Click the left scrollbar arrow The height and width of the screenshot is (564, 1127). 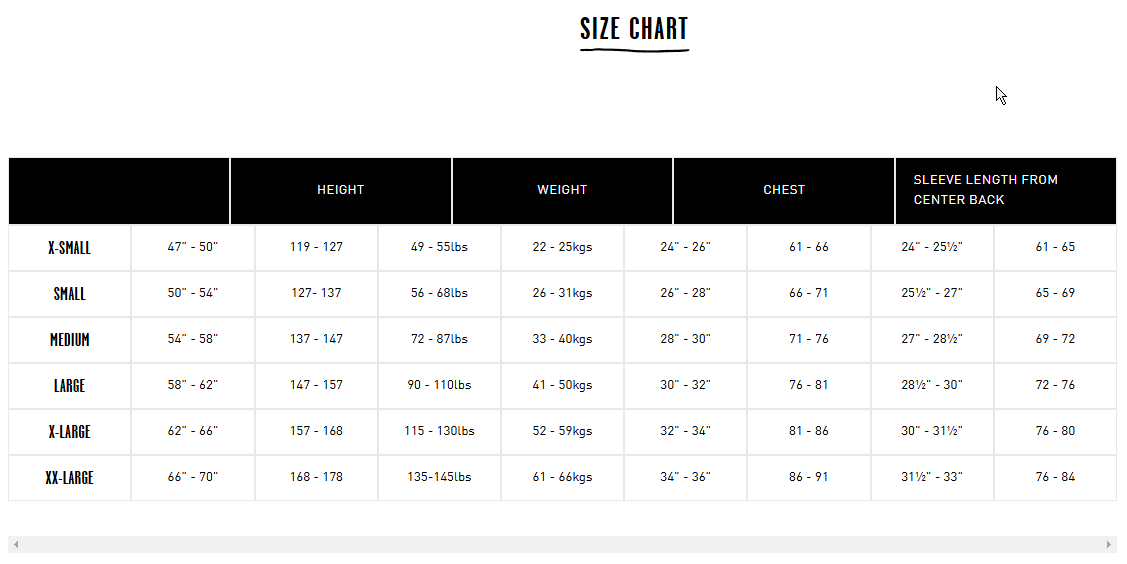pyautogui.click(x=16, y=545)
